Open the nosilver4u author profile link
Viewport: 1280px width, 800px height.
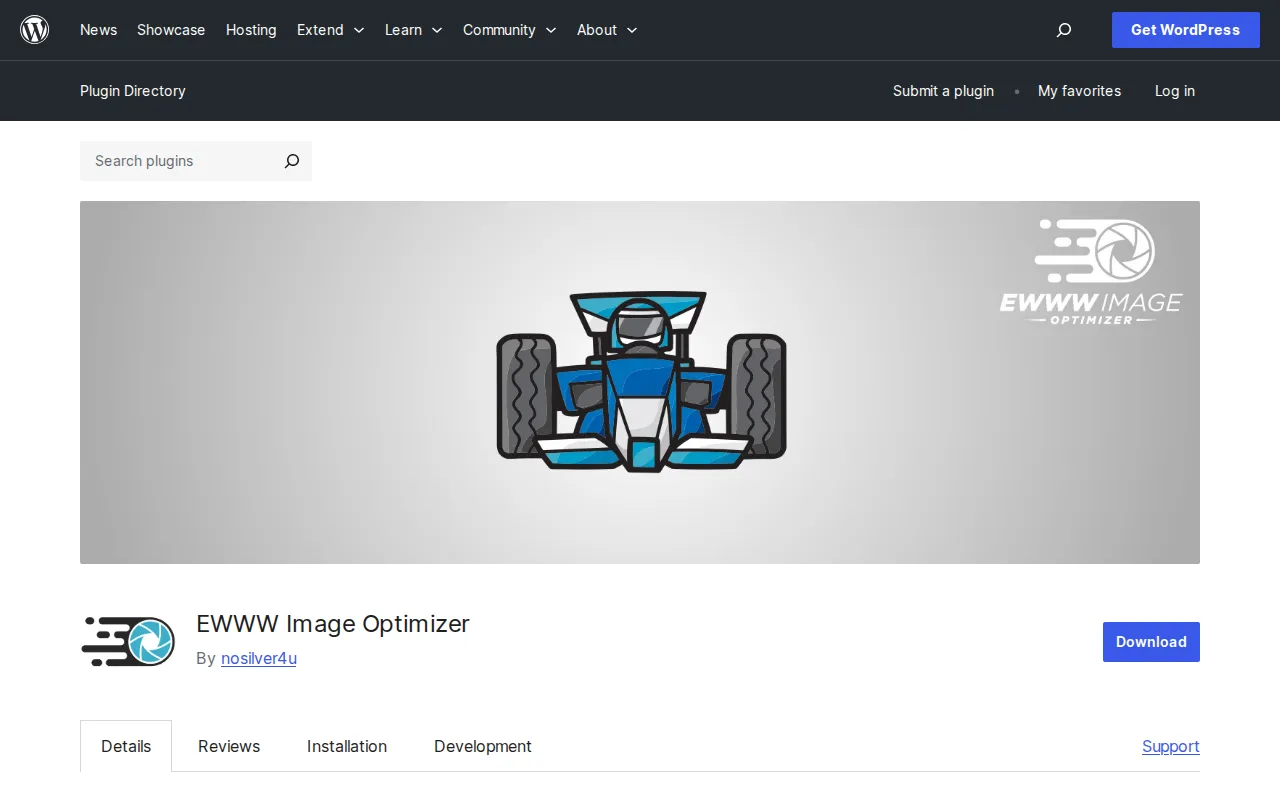point(258,658)
